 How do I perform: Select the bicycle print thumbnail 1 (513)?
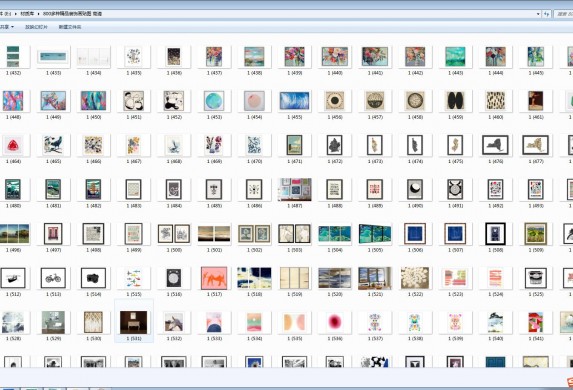click(x=53, y=278)
